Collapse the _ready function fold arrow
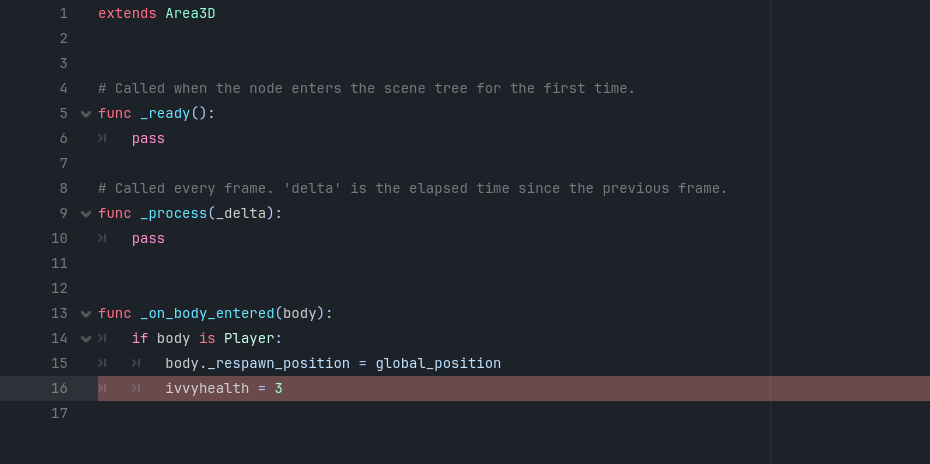The image size is (930, 464). pos(86,114)
